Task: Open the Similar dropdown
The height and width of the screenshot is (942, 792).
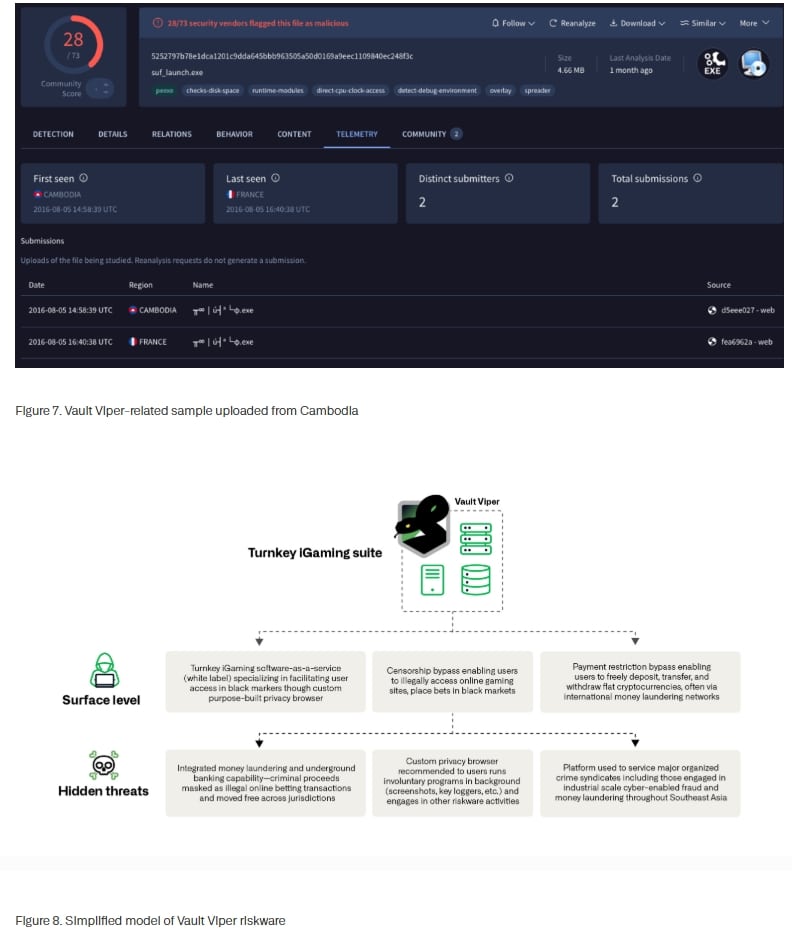Action: [x=702, y=23]
